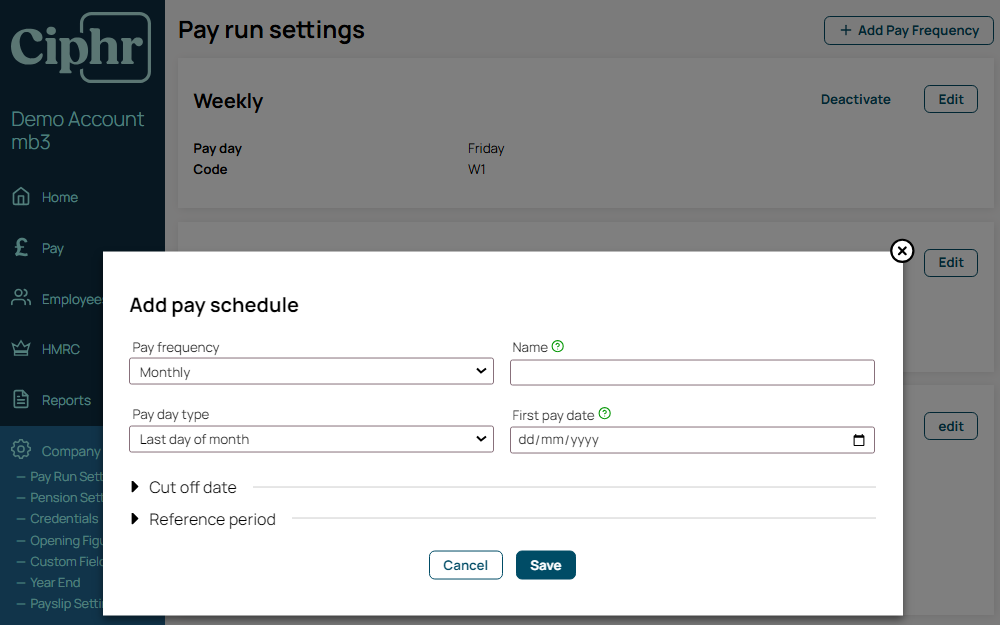This screenshot has height=625, width=1000.
Task: Open Credentials in sidebar submenu
Action: pos(64,518)
